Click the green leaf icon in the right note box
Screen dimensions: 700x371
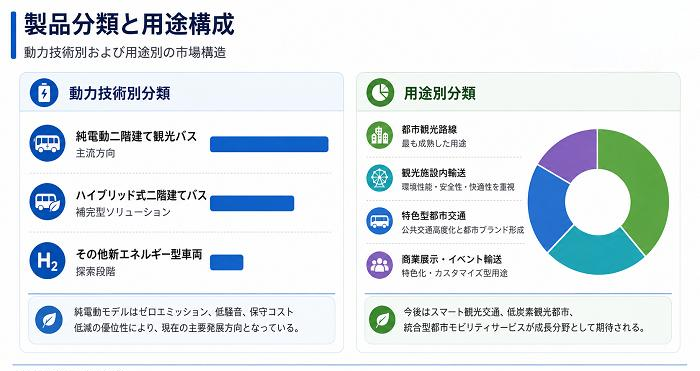pos(382,320)
